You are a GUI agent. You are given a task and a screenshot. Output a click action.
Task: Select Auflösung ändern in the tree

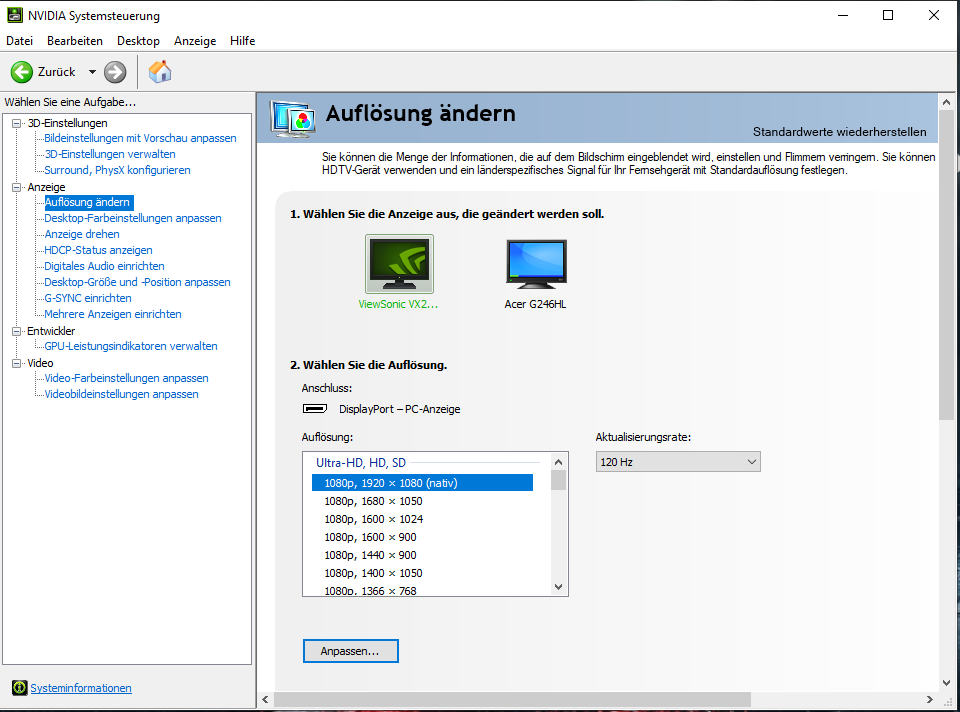[x=88, y=202]
